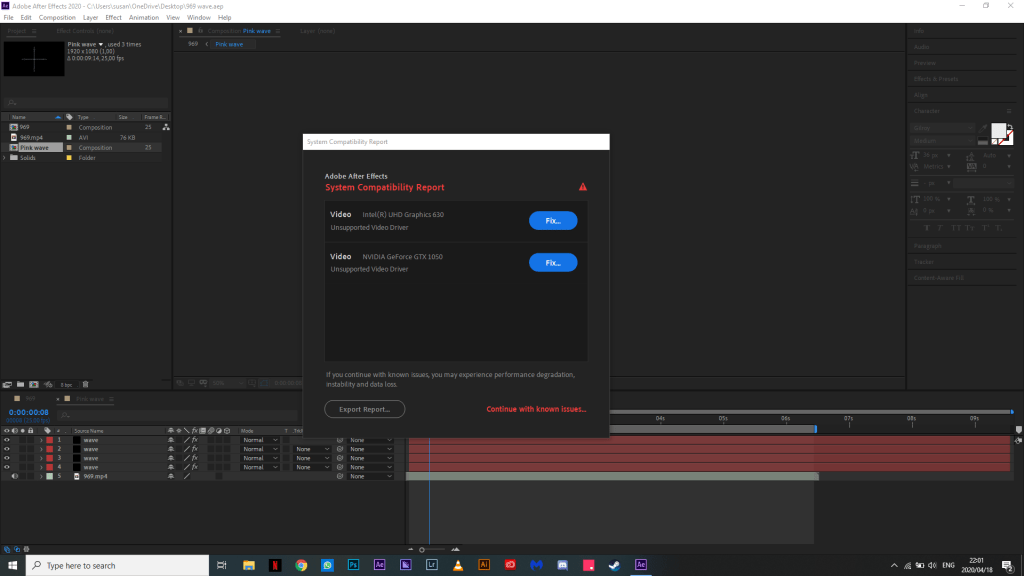Click the delete trash icon in Project panel
This screenshot has height=576, width=1024.
click(x=85, y=384)
